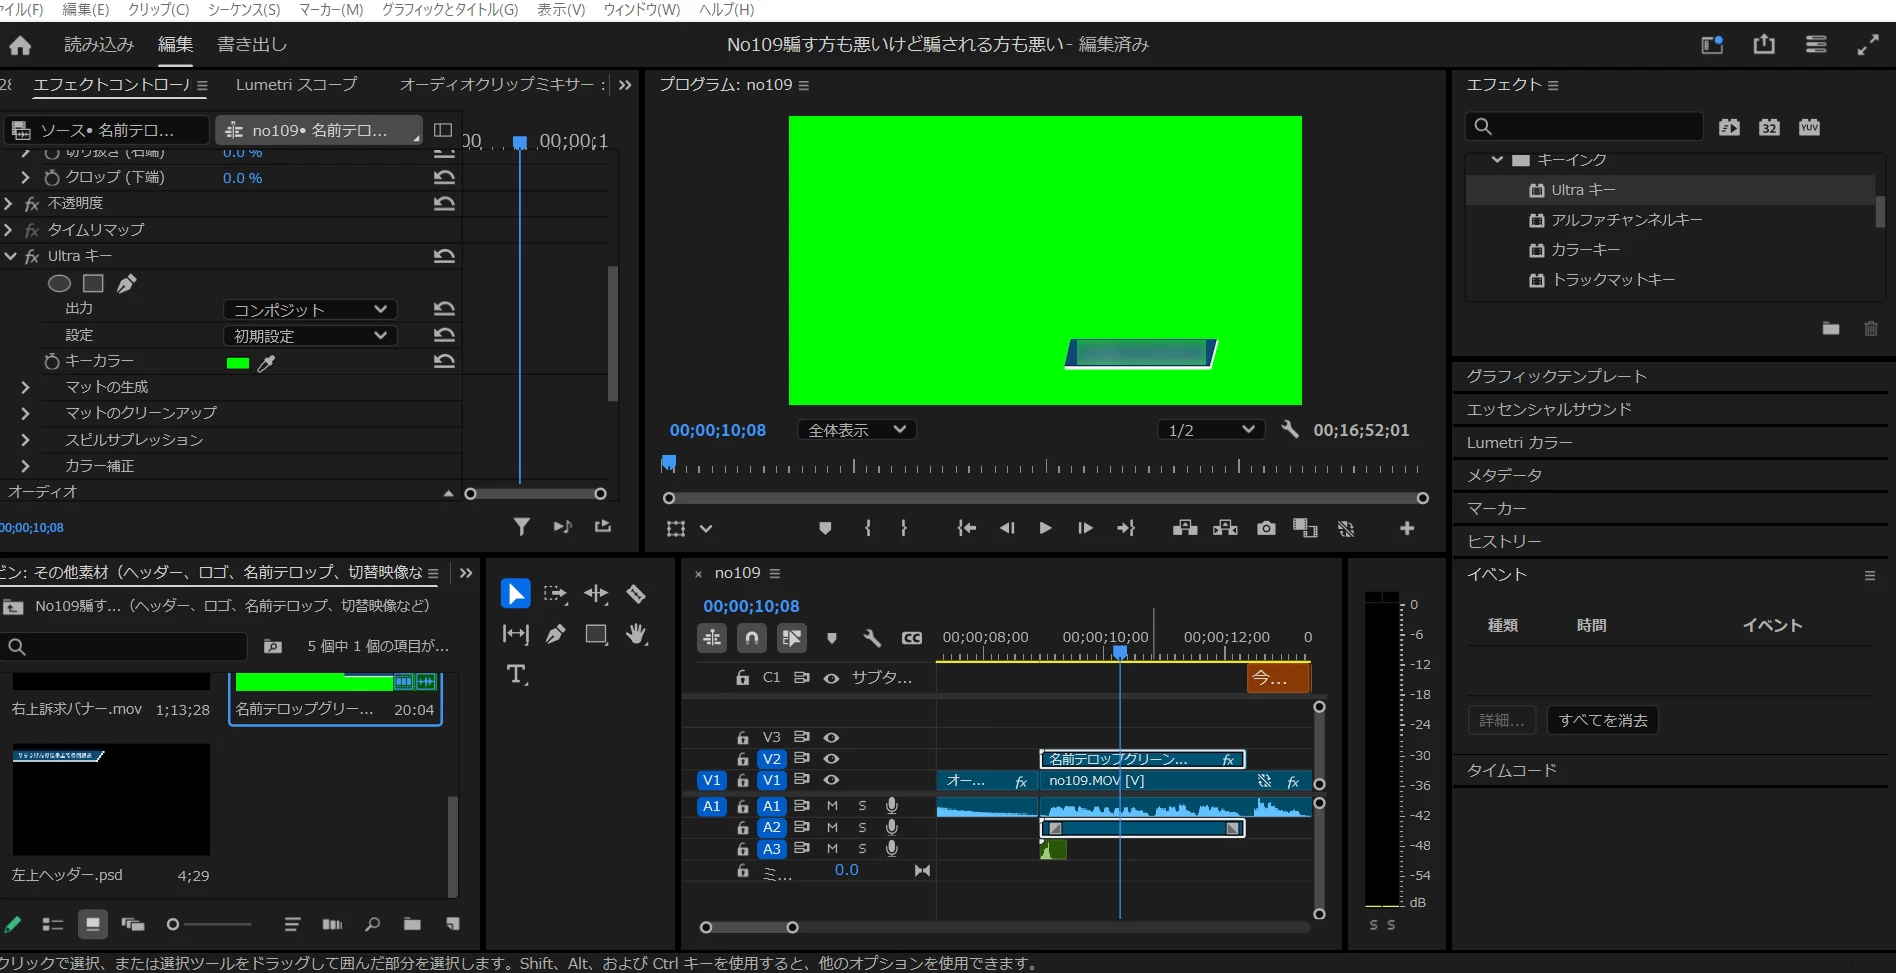Select the Razor tool

(x=636, y=594)
